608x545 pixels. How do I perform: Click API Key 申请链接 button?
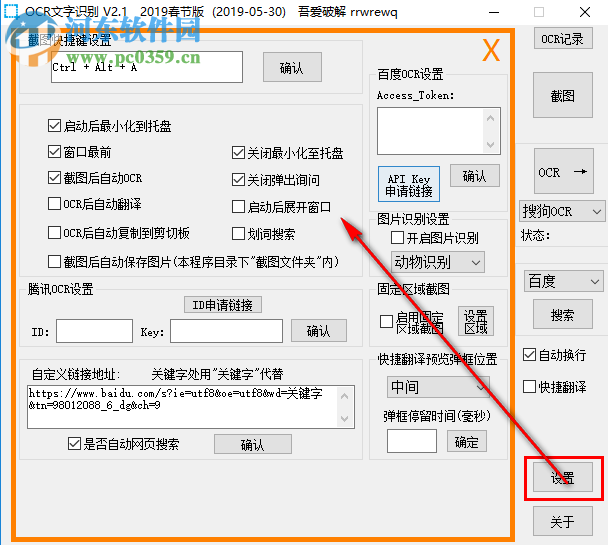409,184
